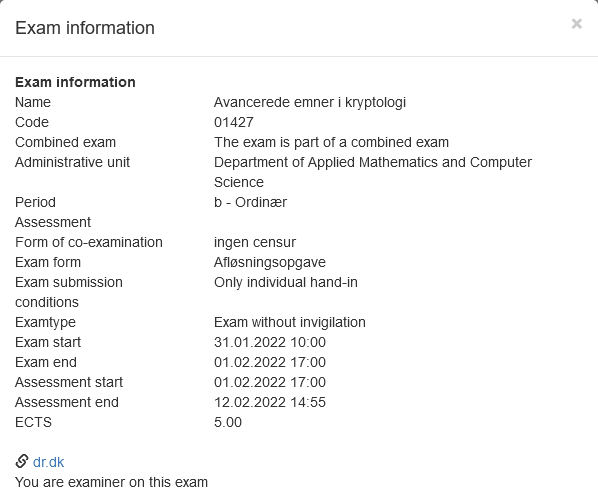Screen dimensions: 598x499
Task: Open the dr.dk link
Action: click(48, 462)
